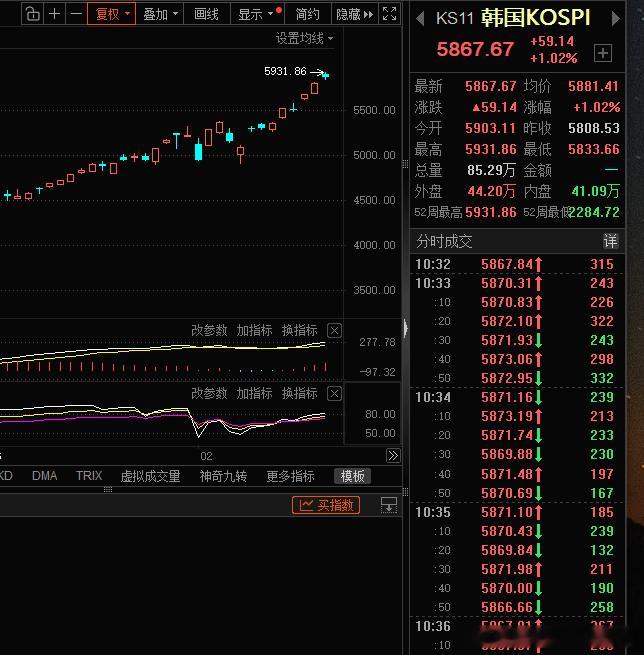Select the 虚拟成交量 indicator tab
Image resolution: width=644 pixels, height=655 pixels.
[150, 476]
